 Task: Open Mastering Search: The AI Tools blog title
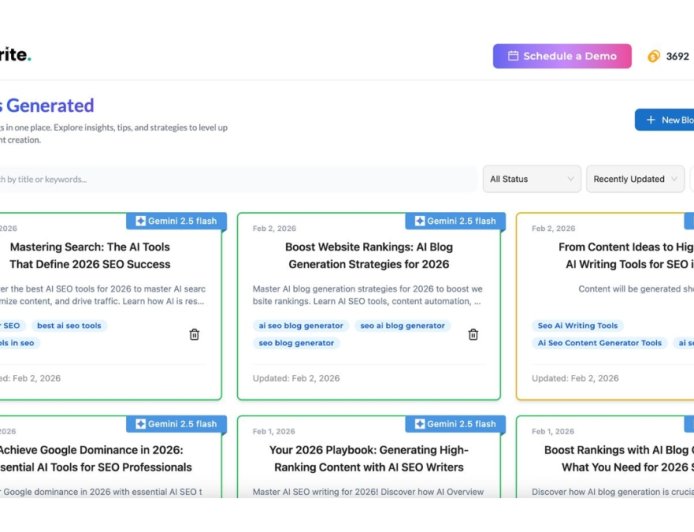coord(90,255)
